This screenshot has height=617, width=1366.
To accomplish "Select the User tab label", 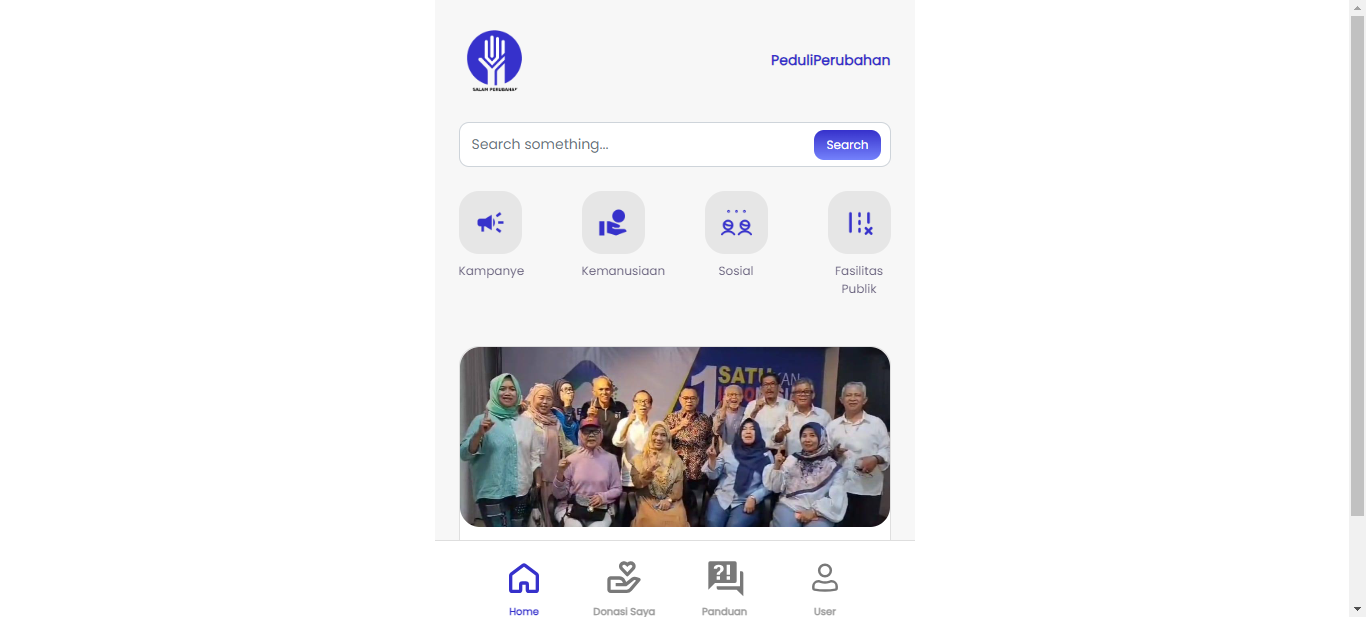I will [x=825, y=611].
